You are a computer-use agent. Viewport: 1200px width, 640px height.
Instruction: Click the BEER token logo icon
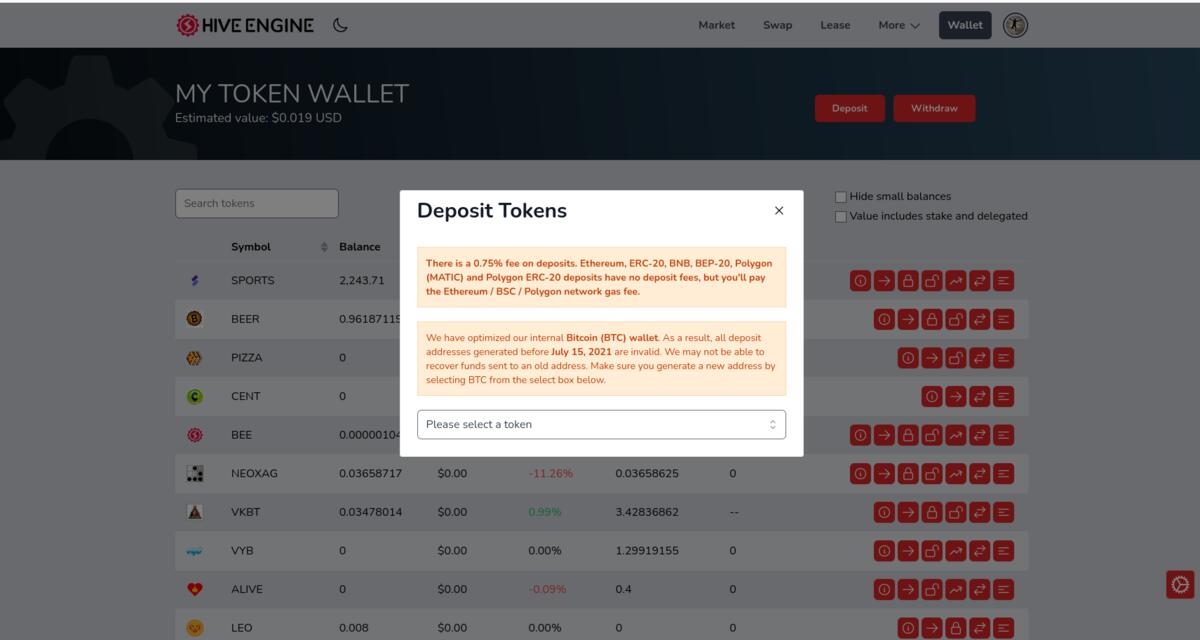coord(195,319)
